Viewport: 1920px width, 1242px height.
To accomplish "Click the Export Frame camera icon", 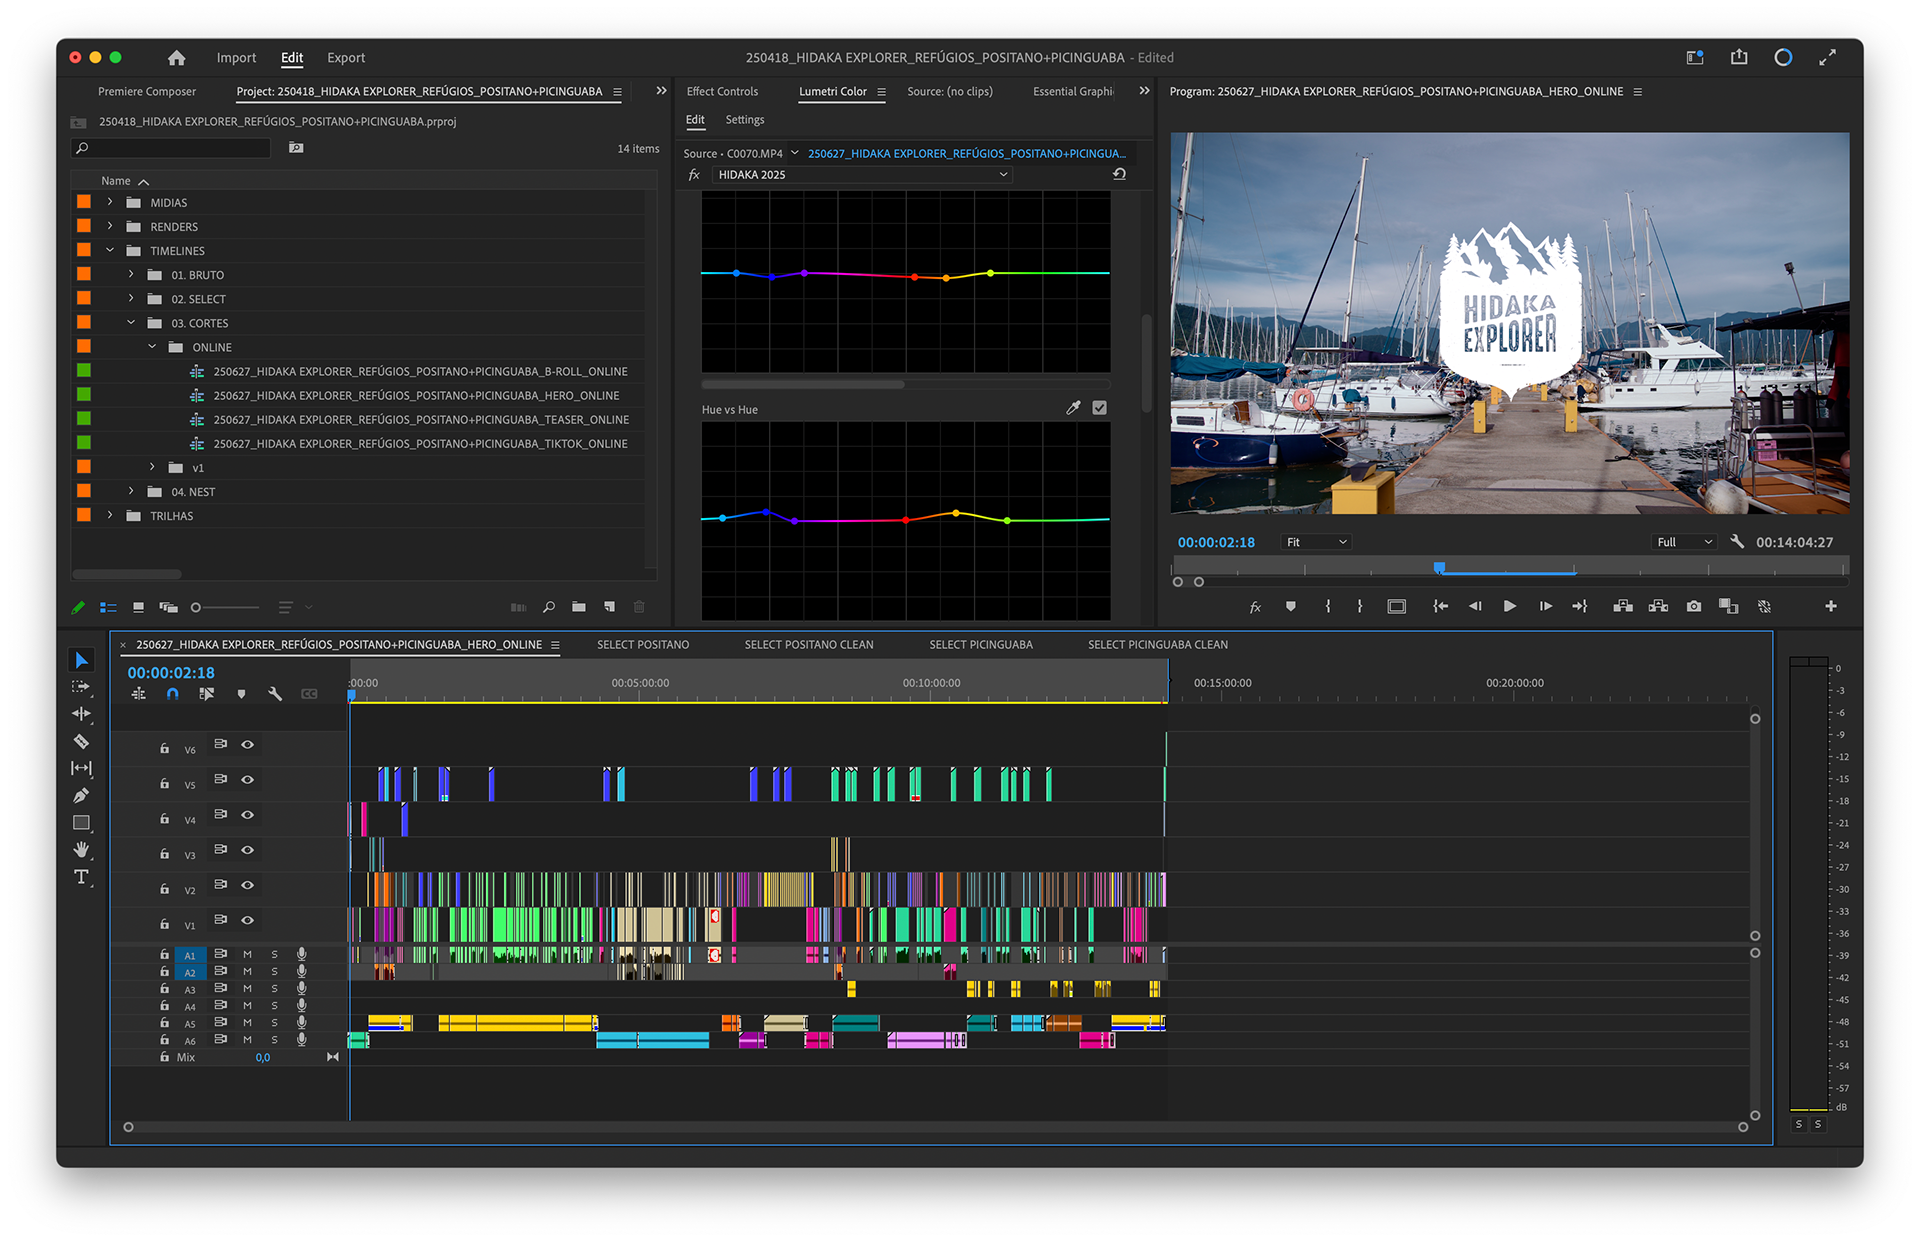I will [x=1693, y=606].
